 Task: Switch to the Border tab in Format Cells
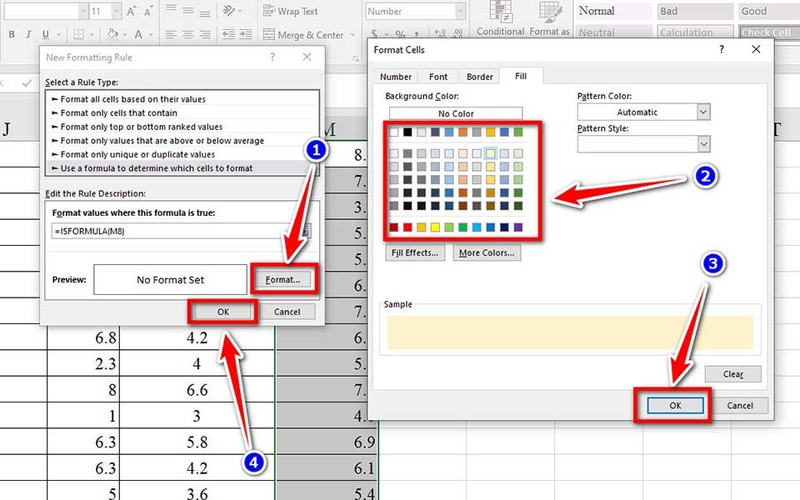480,77
